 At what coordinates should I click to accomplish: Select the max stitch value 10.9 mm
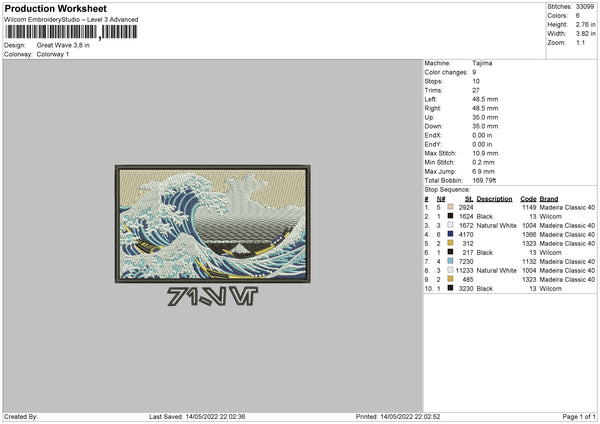click(x=485, y=153)
